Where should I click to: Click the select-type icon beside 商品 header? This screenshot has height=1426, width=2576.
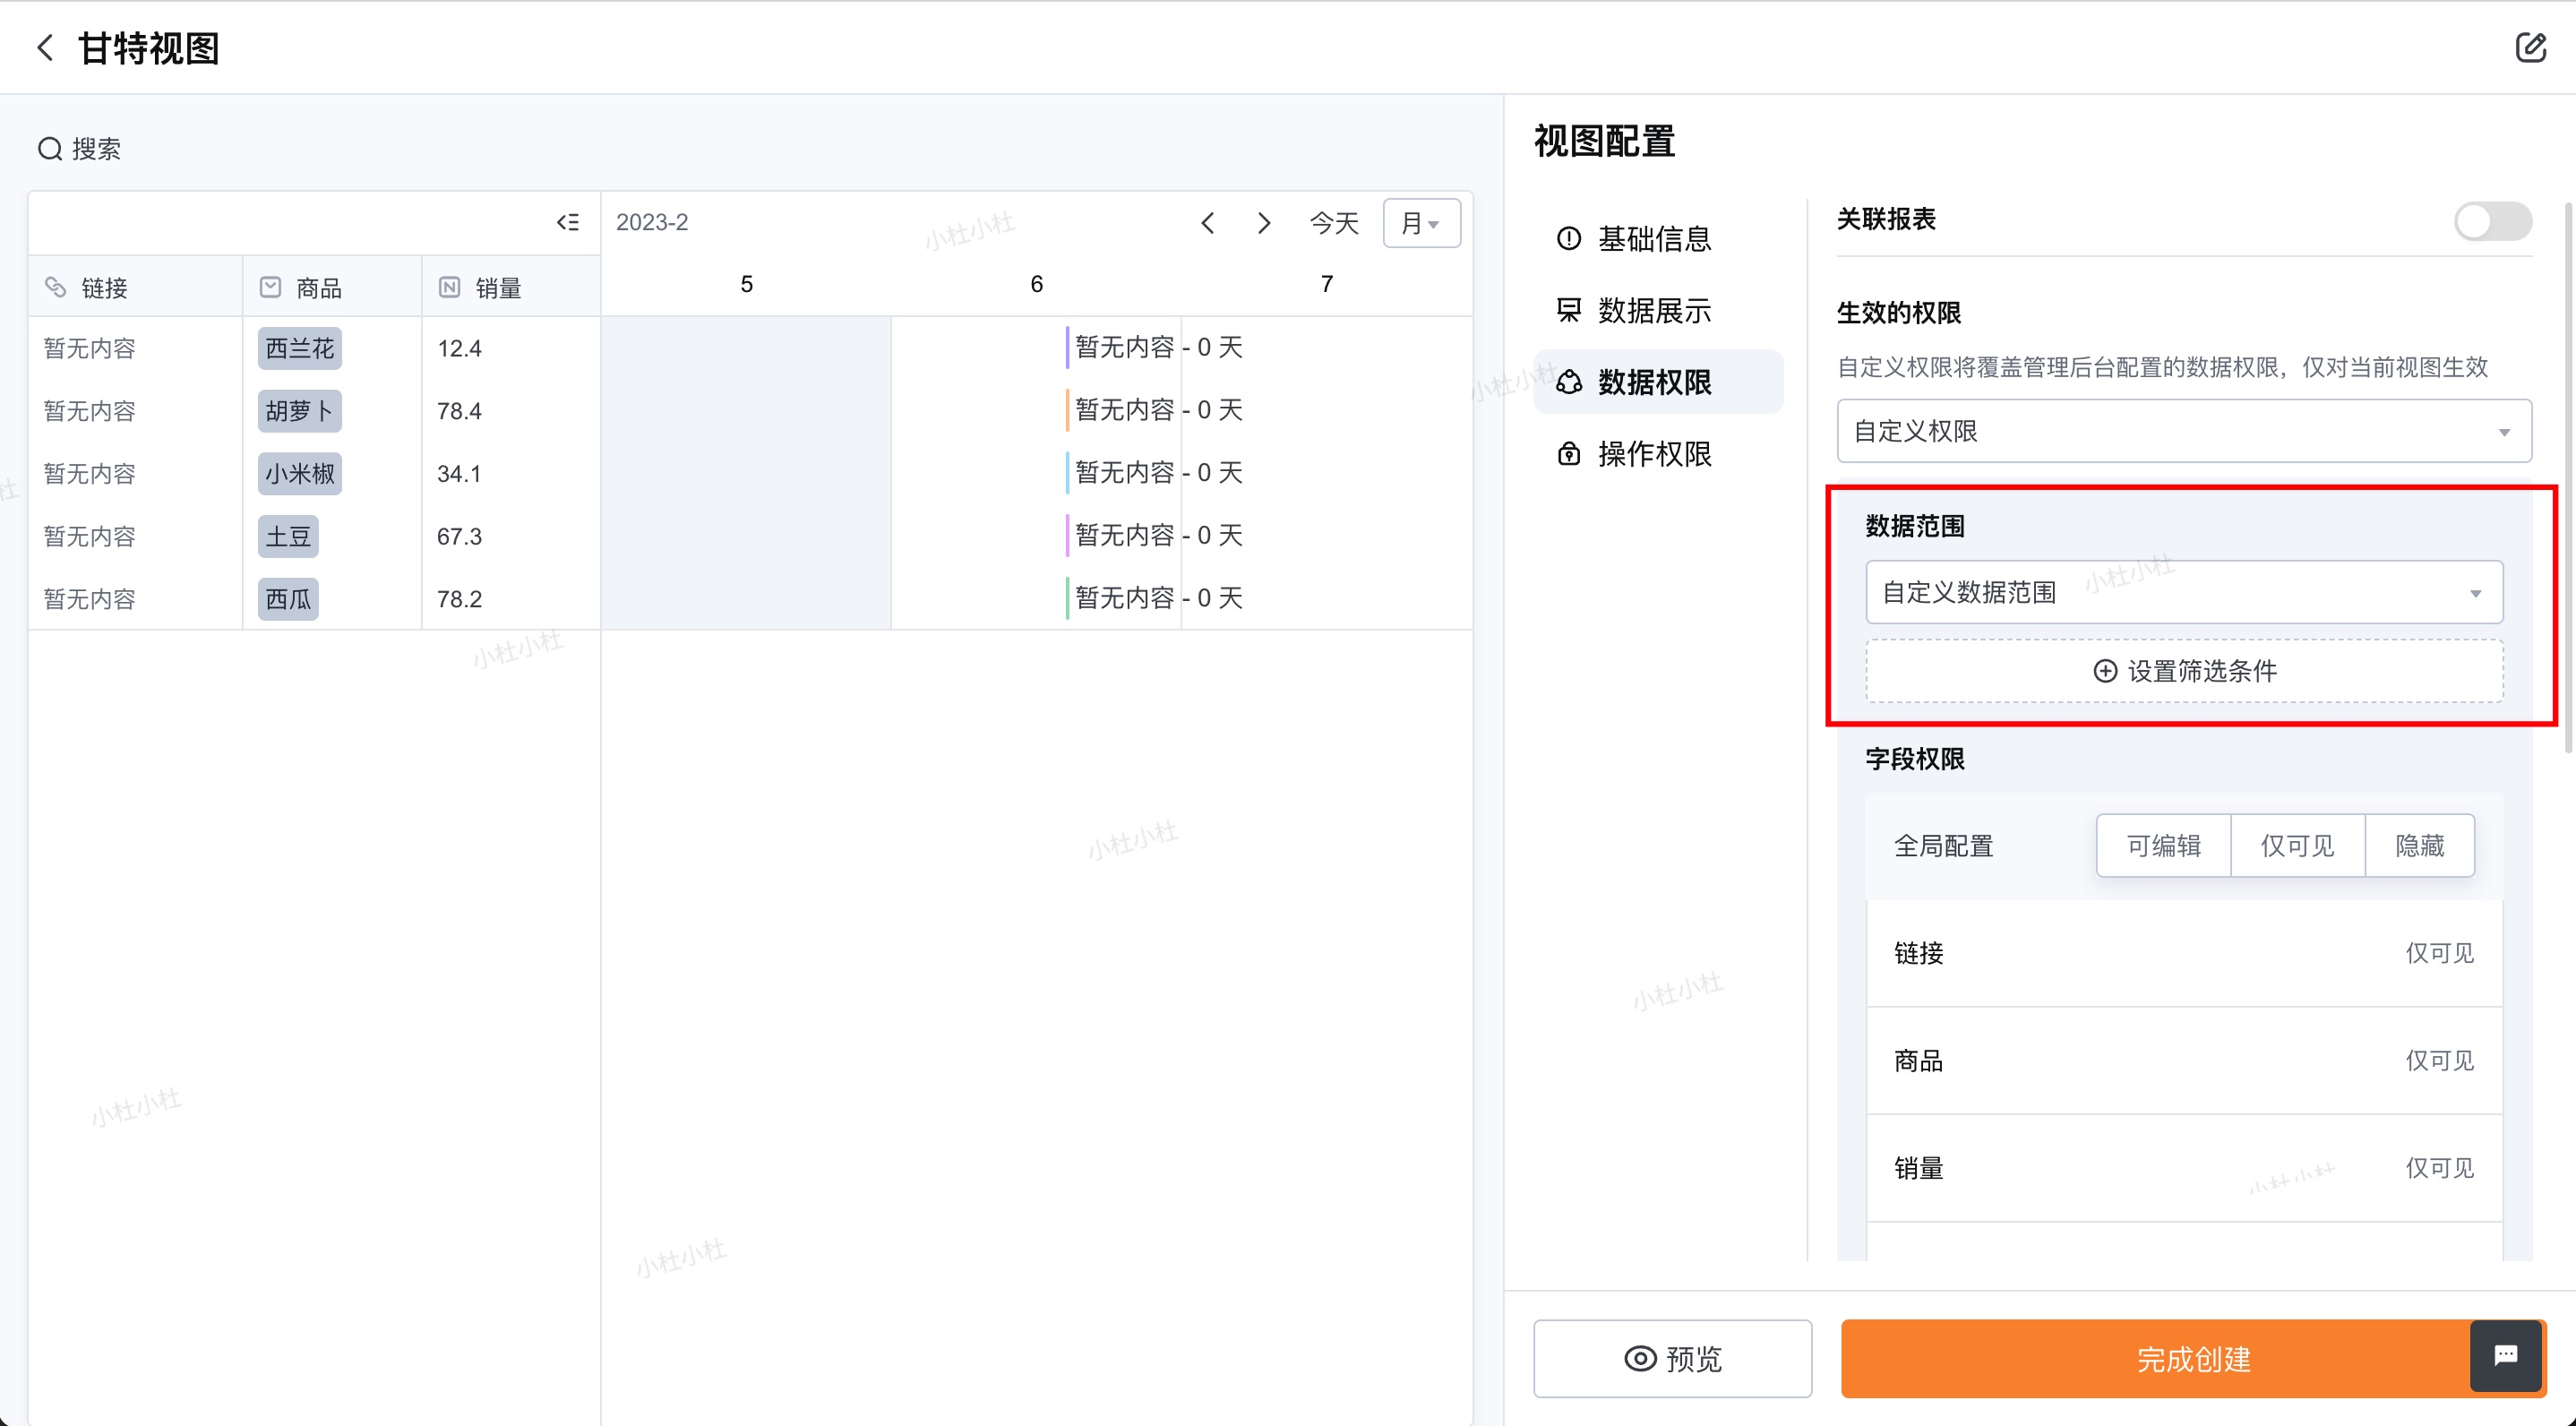[270, 287]
